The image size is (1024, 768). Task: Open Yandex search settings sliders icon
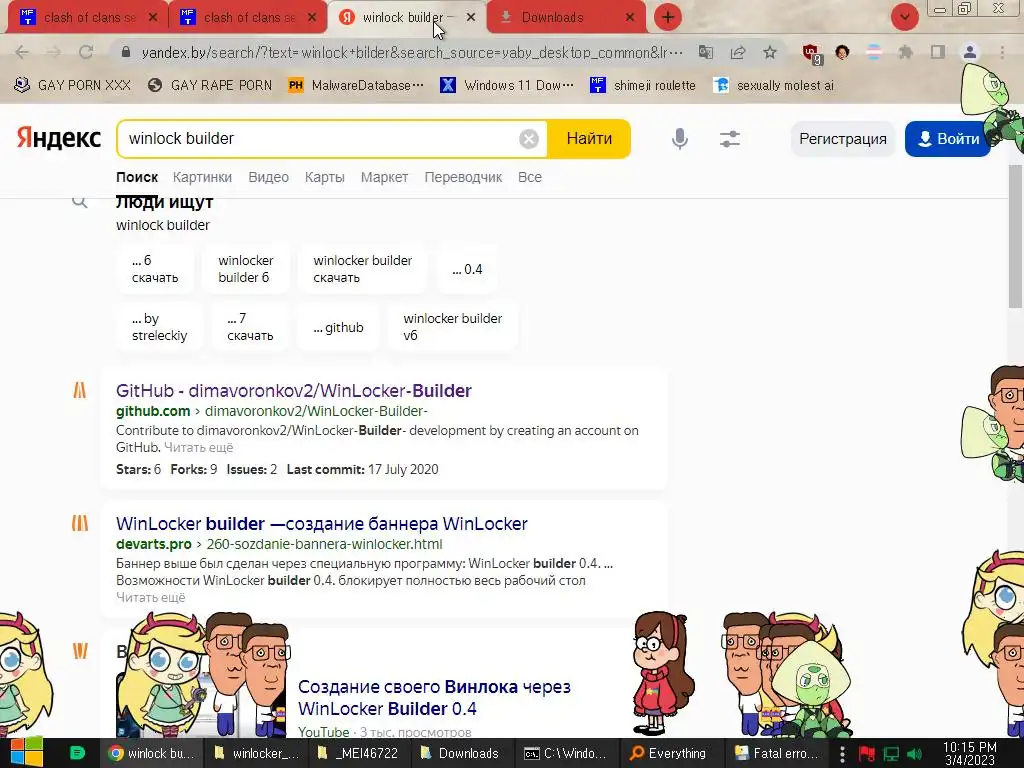click(729, 138)
